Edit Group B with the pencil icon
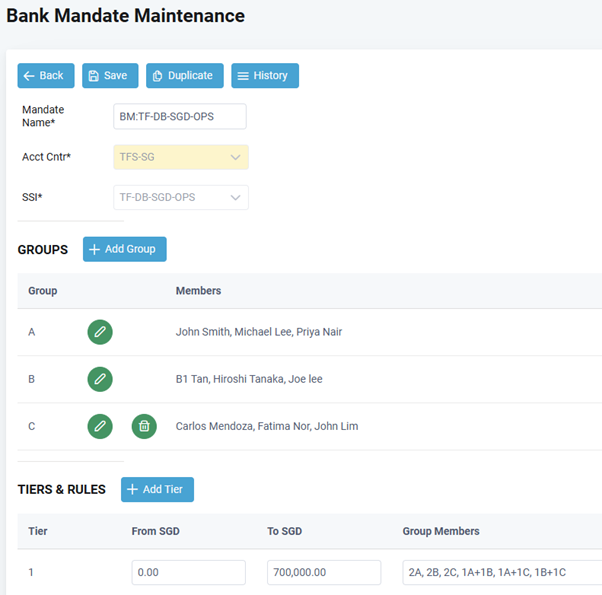This screenshot has height=595, width=602. pos(100,379)
